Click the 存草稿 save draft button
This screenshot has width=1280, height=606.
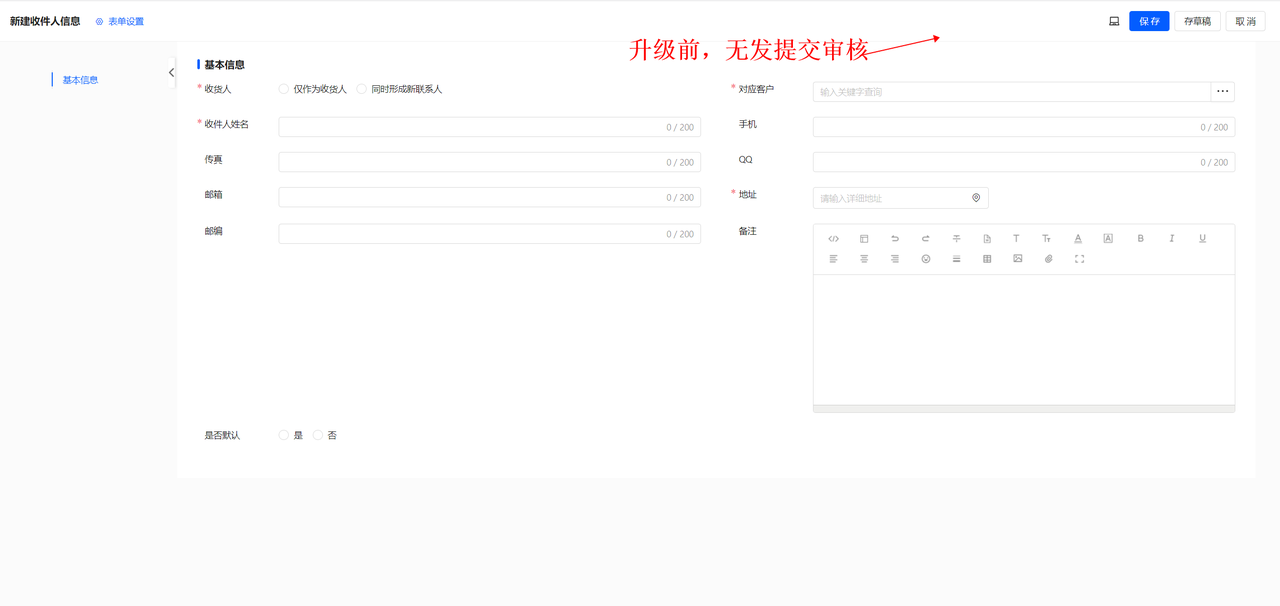[1197, 21]
